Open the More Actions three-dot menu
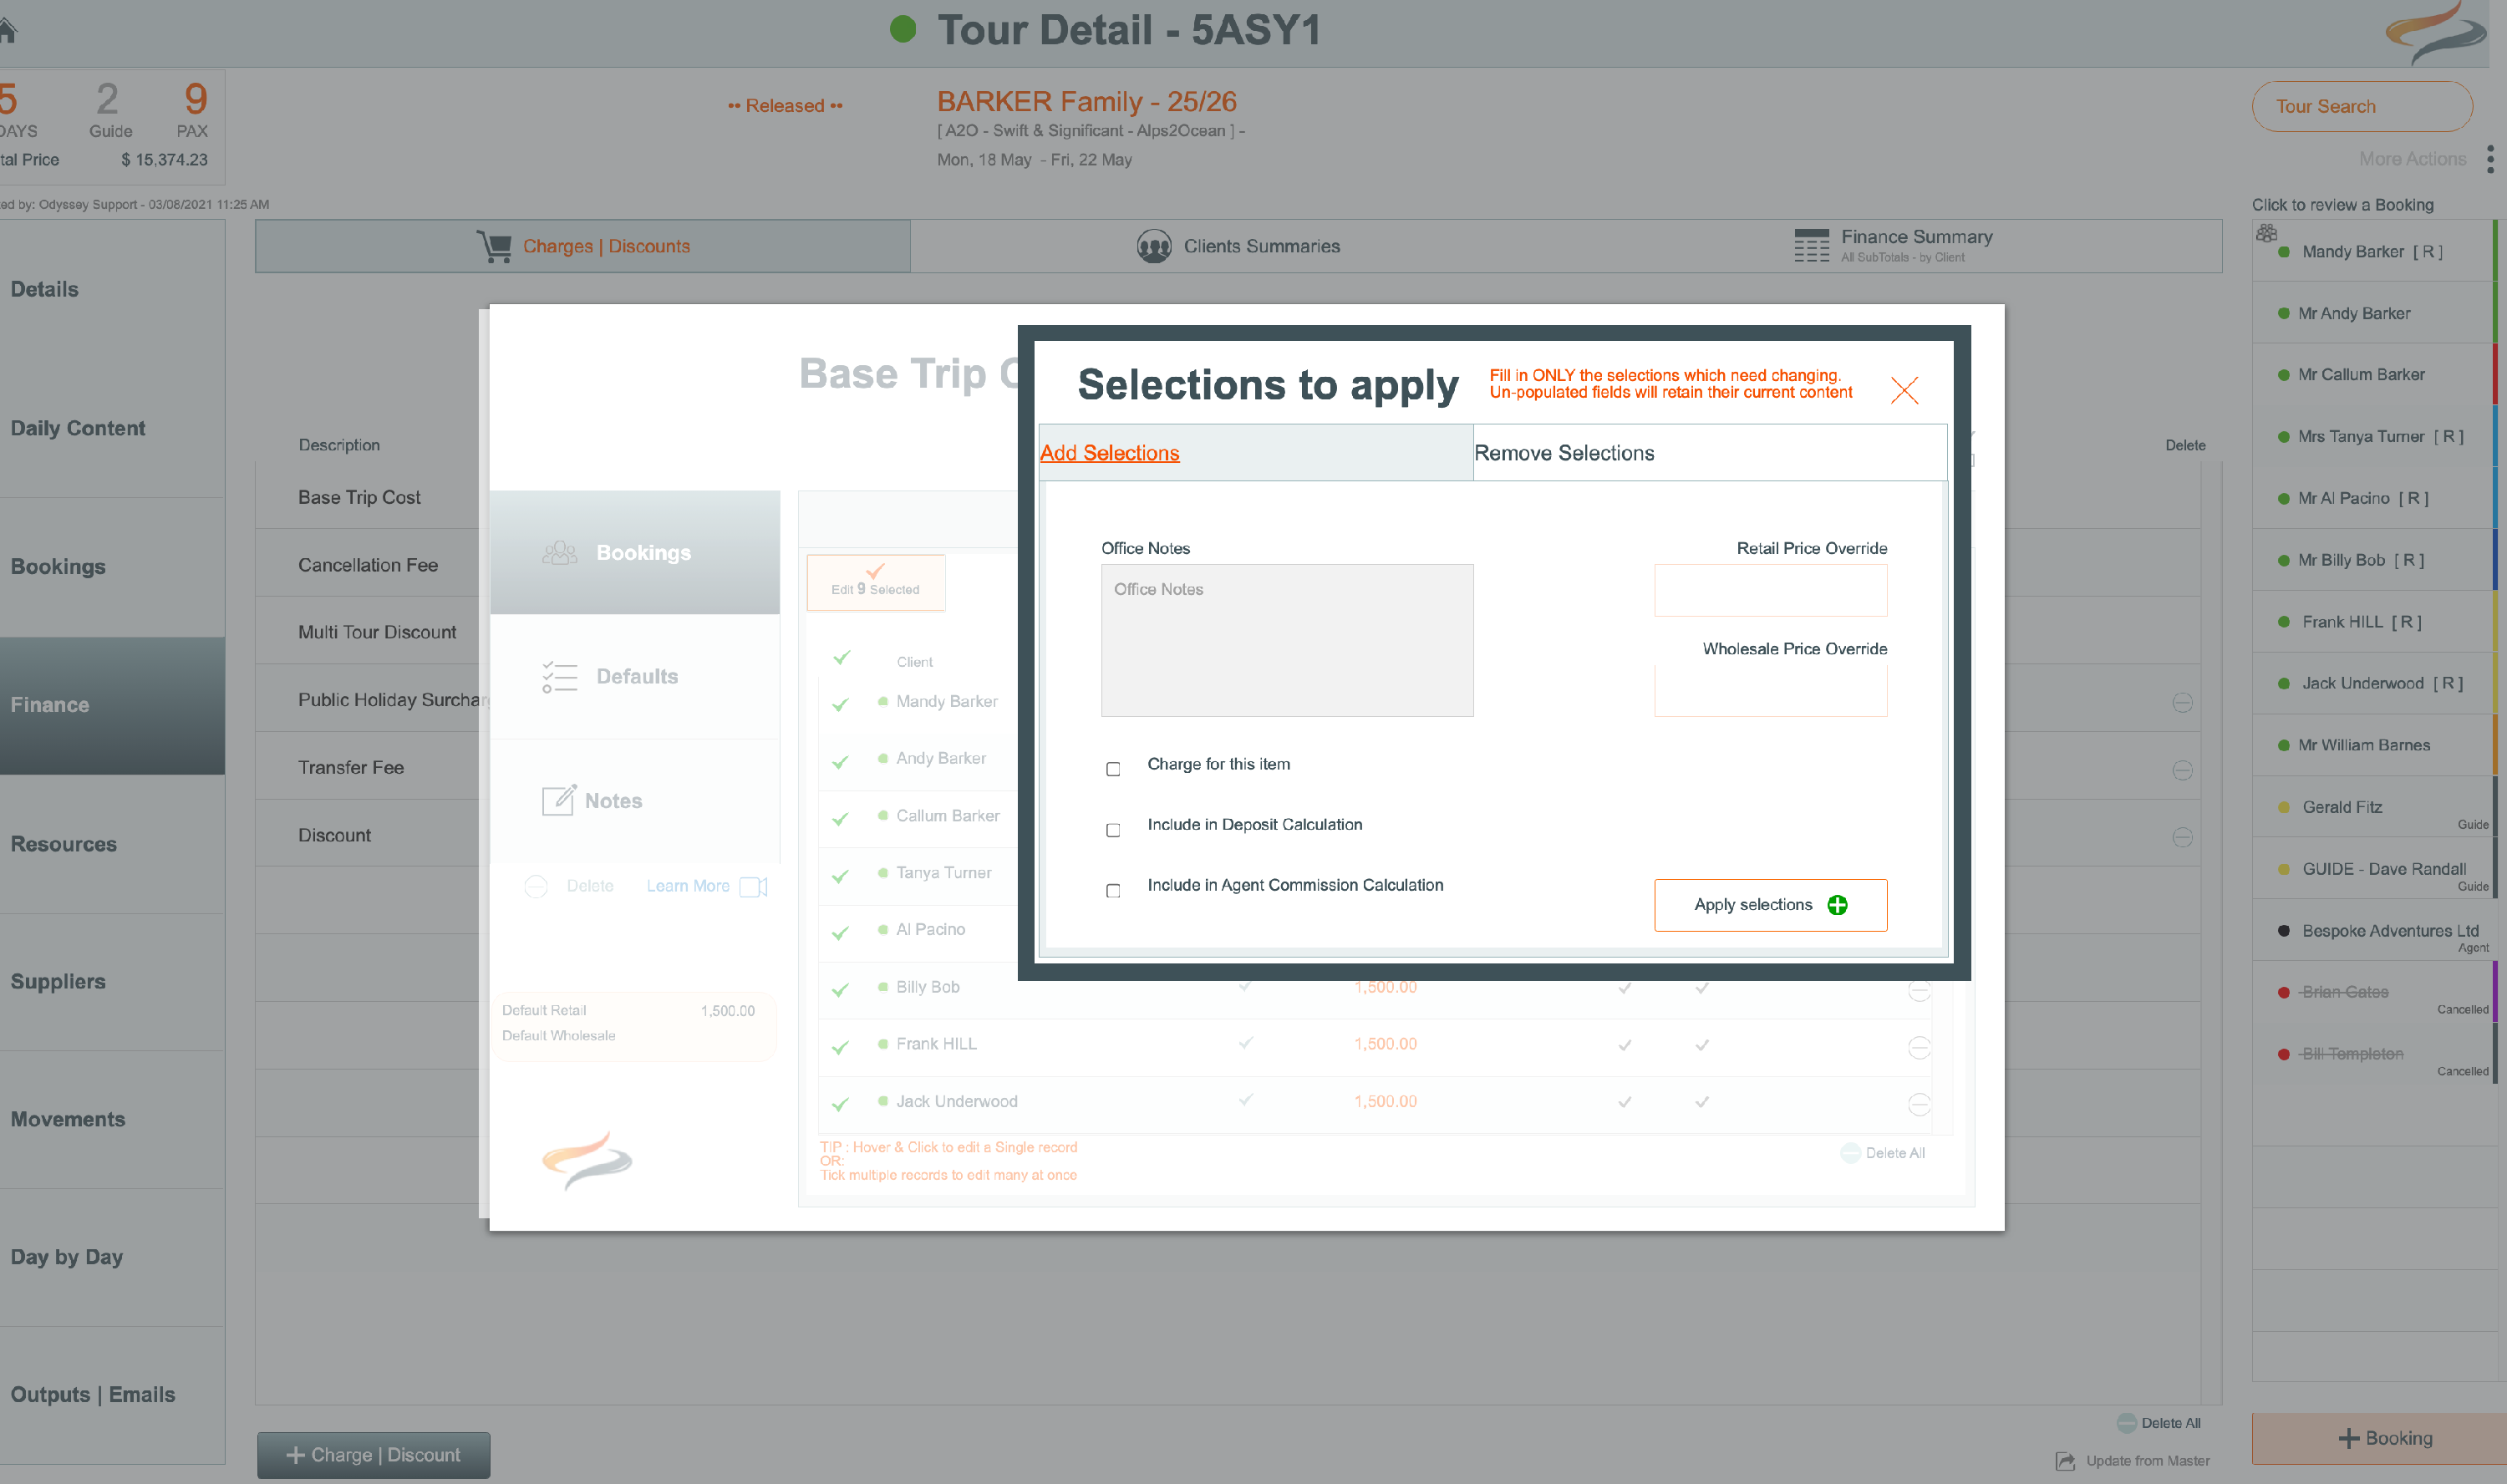 pos(2489,159)
